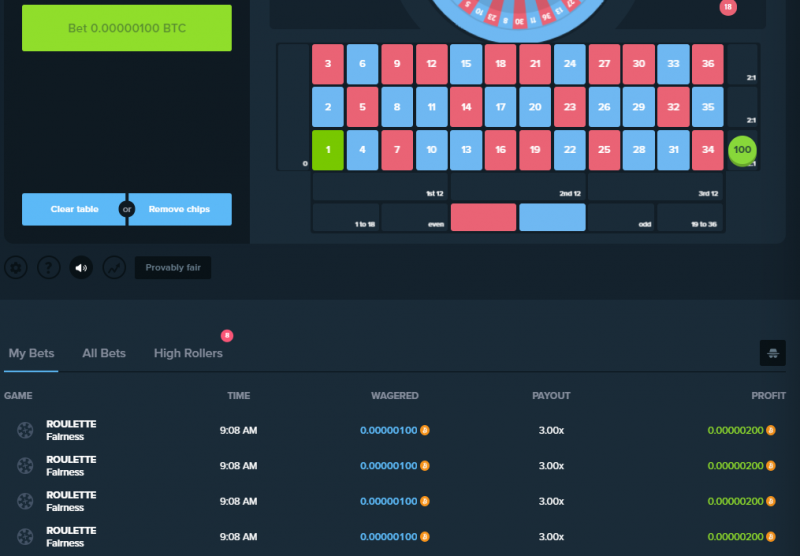Bet on the 1st 12 dozen
Viewport: 800px width, 556px height.
pos(380,187)
